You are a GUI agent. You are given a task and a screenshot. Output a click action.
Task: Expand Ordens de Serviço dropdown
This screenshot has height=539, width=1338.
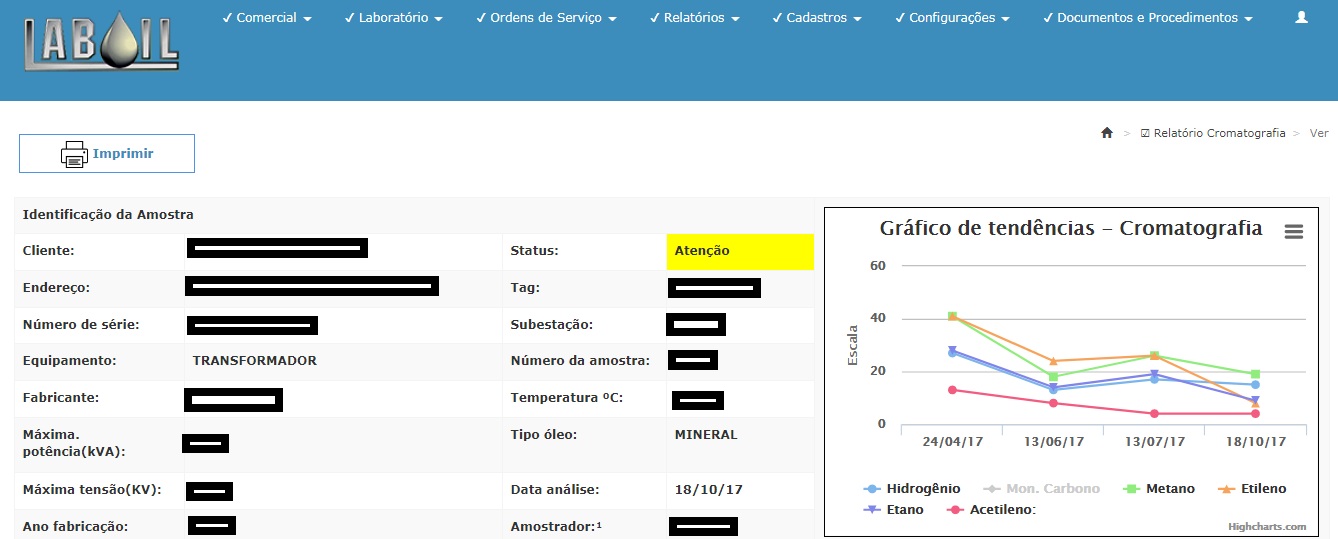click(x=546, y=18)
